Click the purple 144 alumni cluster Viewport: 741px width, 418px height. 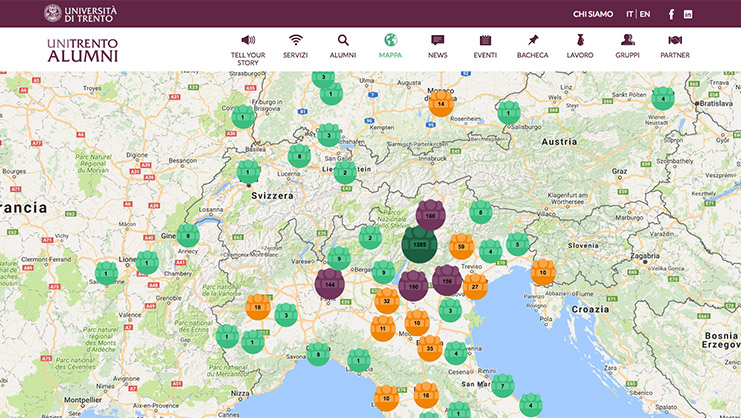(x=329, y=284)
